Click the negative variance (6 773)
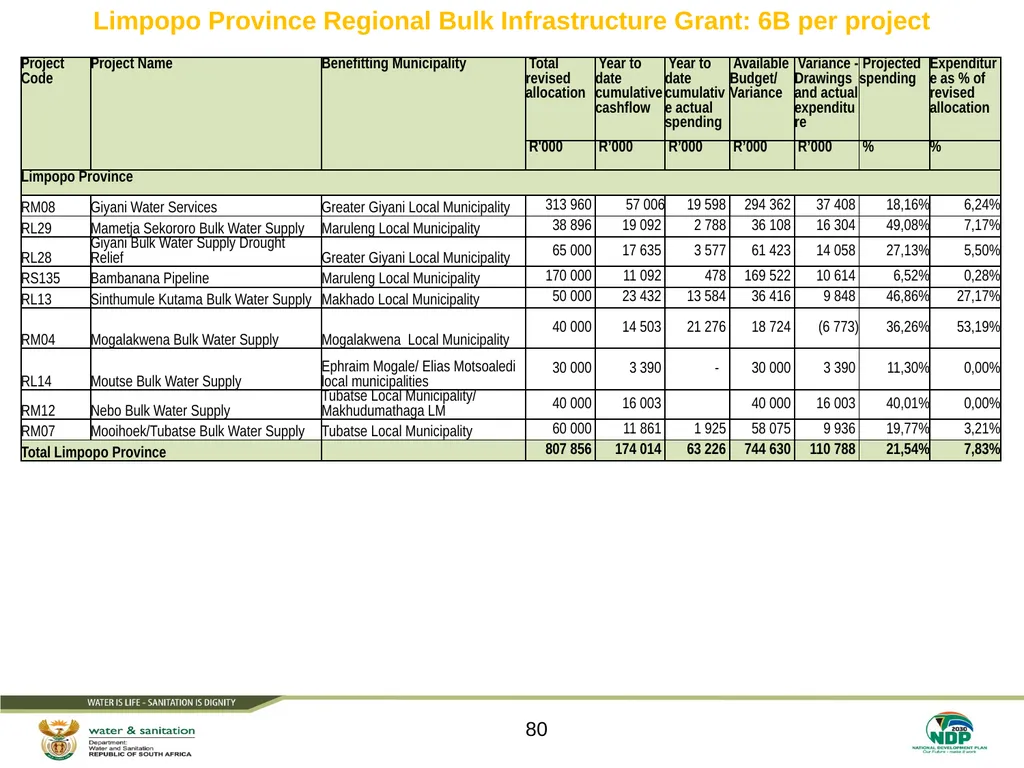Image resolution: width=1024 pixels, height=768 pixels. (838, 327)
